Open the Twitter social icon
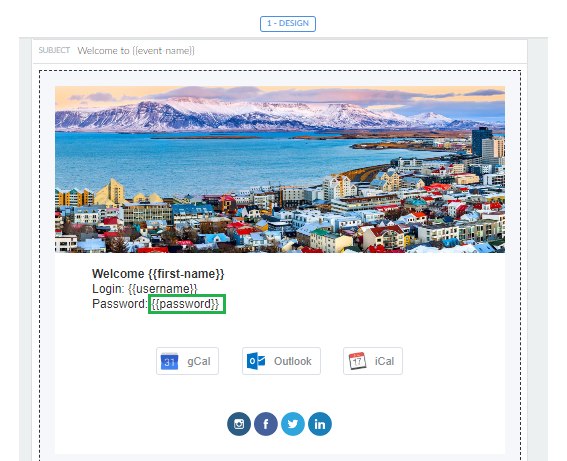The width and height of the screenshot is (567, 461). coord(293,424)
